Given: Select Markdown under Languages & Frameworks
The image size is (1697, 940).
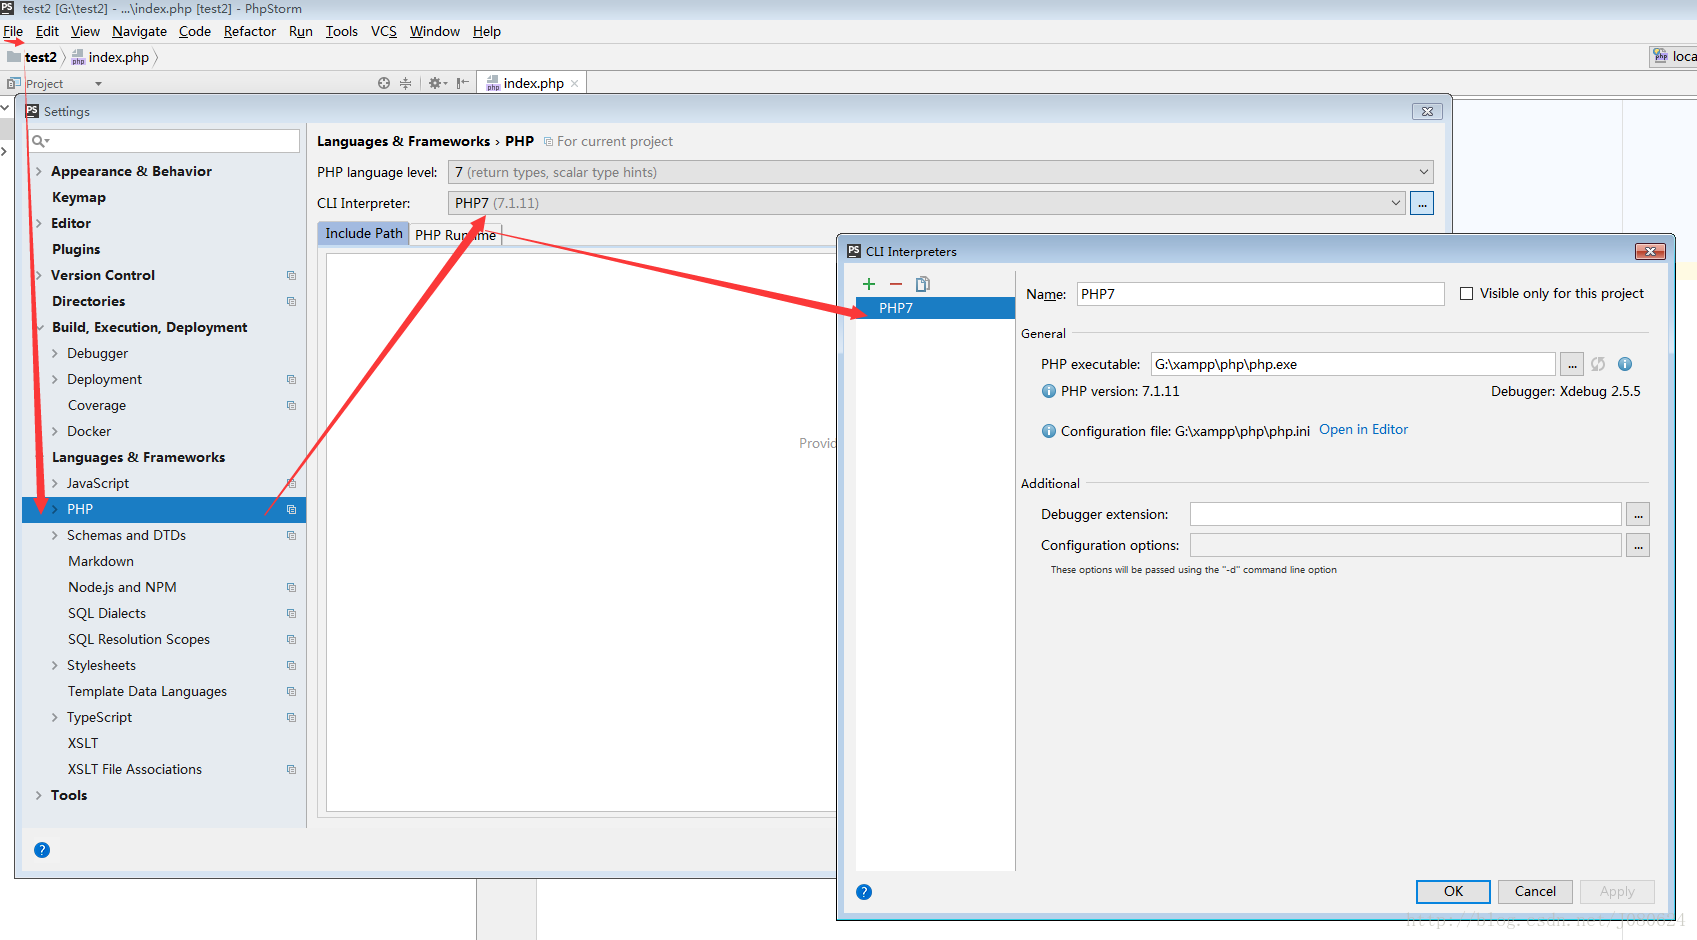Looking at the screenshot, I should pyautogui.click(x=101, y=562).
